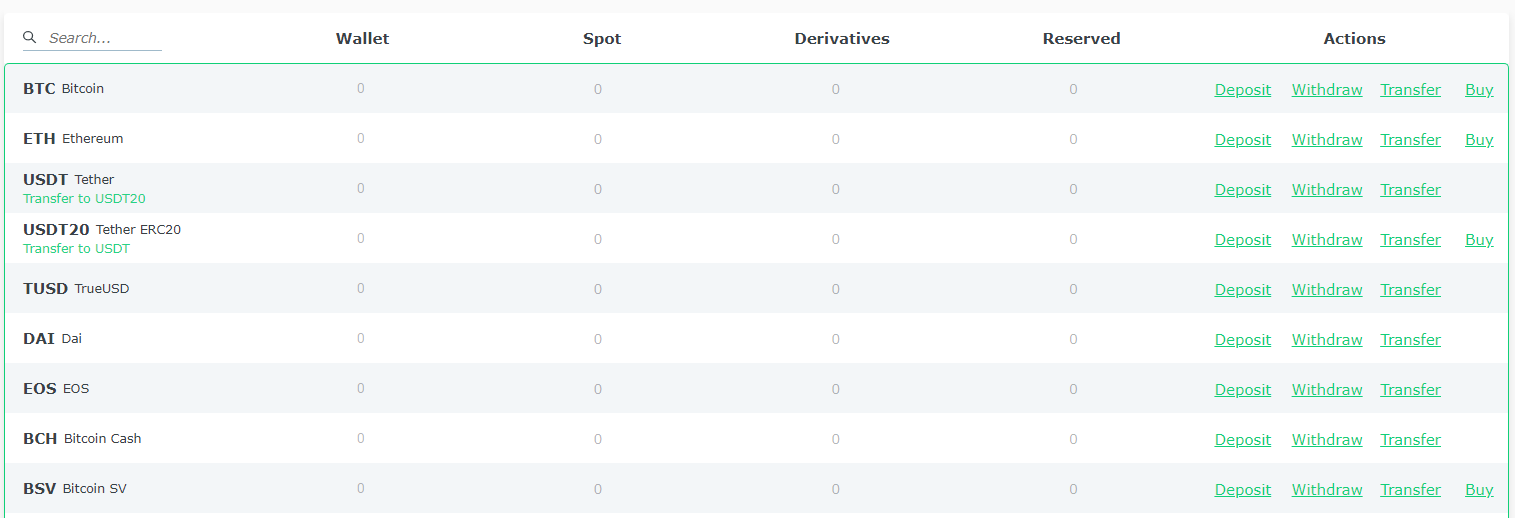Viewport: 1515px width, 518px height.
Task: Buy Bitcoin SV in BSV row
Action: [1478, 490]
